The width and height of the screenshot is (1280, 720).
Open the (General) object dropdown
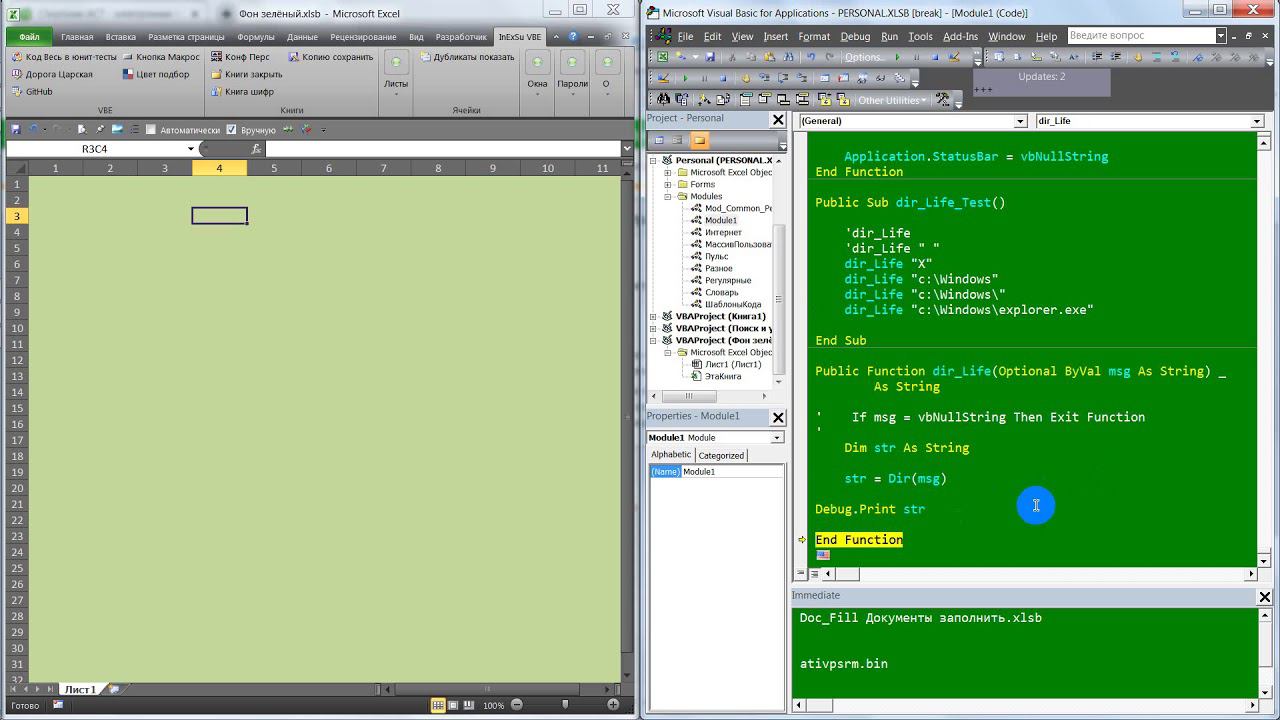[1020, 121]
